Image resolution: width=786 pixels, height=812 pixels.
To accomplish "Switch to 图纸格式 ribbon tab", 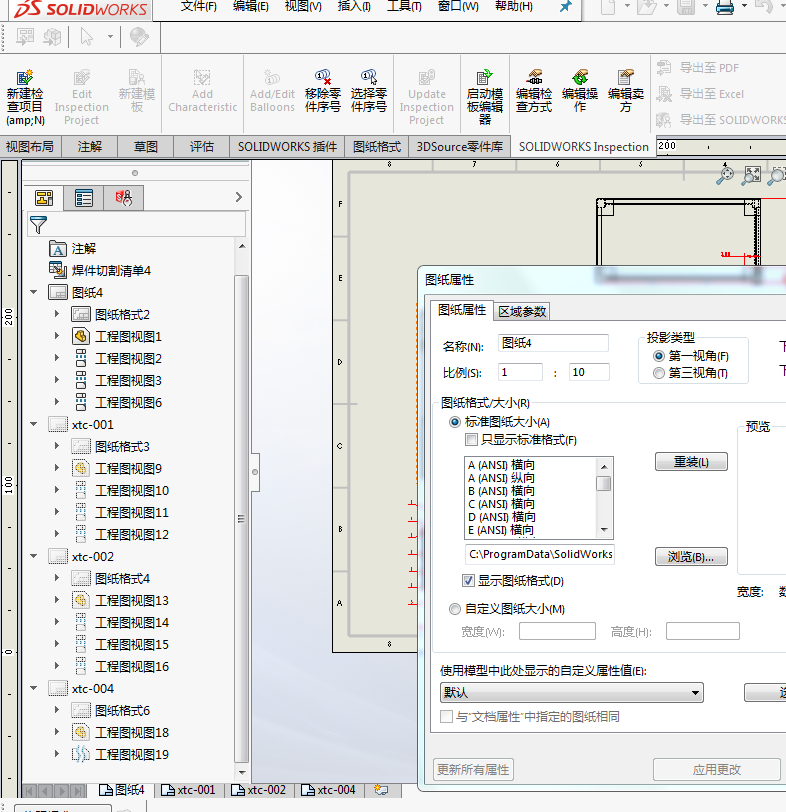I will click(x=376, y=147).
